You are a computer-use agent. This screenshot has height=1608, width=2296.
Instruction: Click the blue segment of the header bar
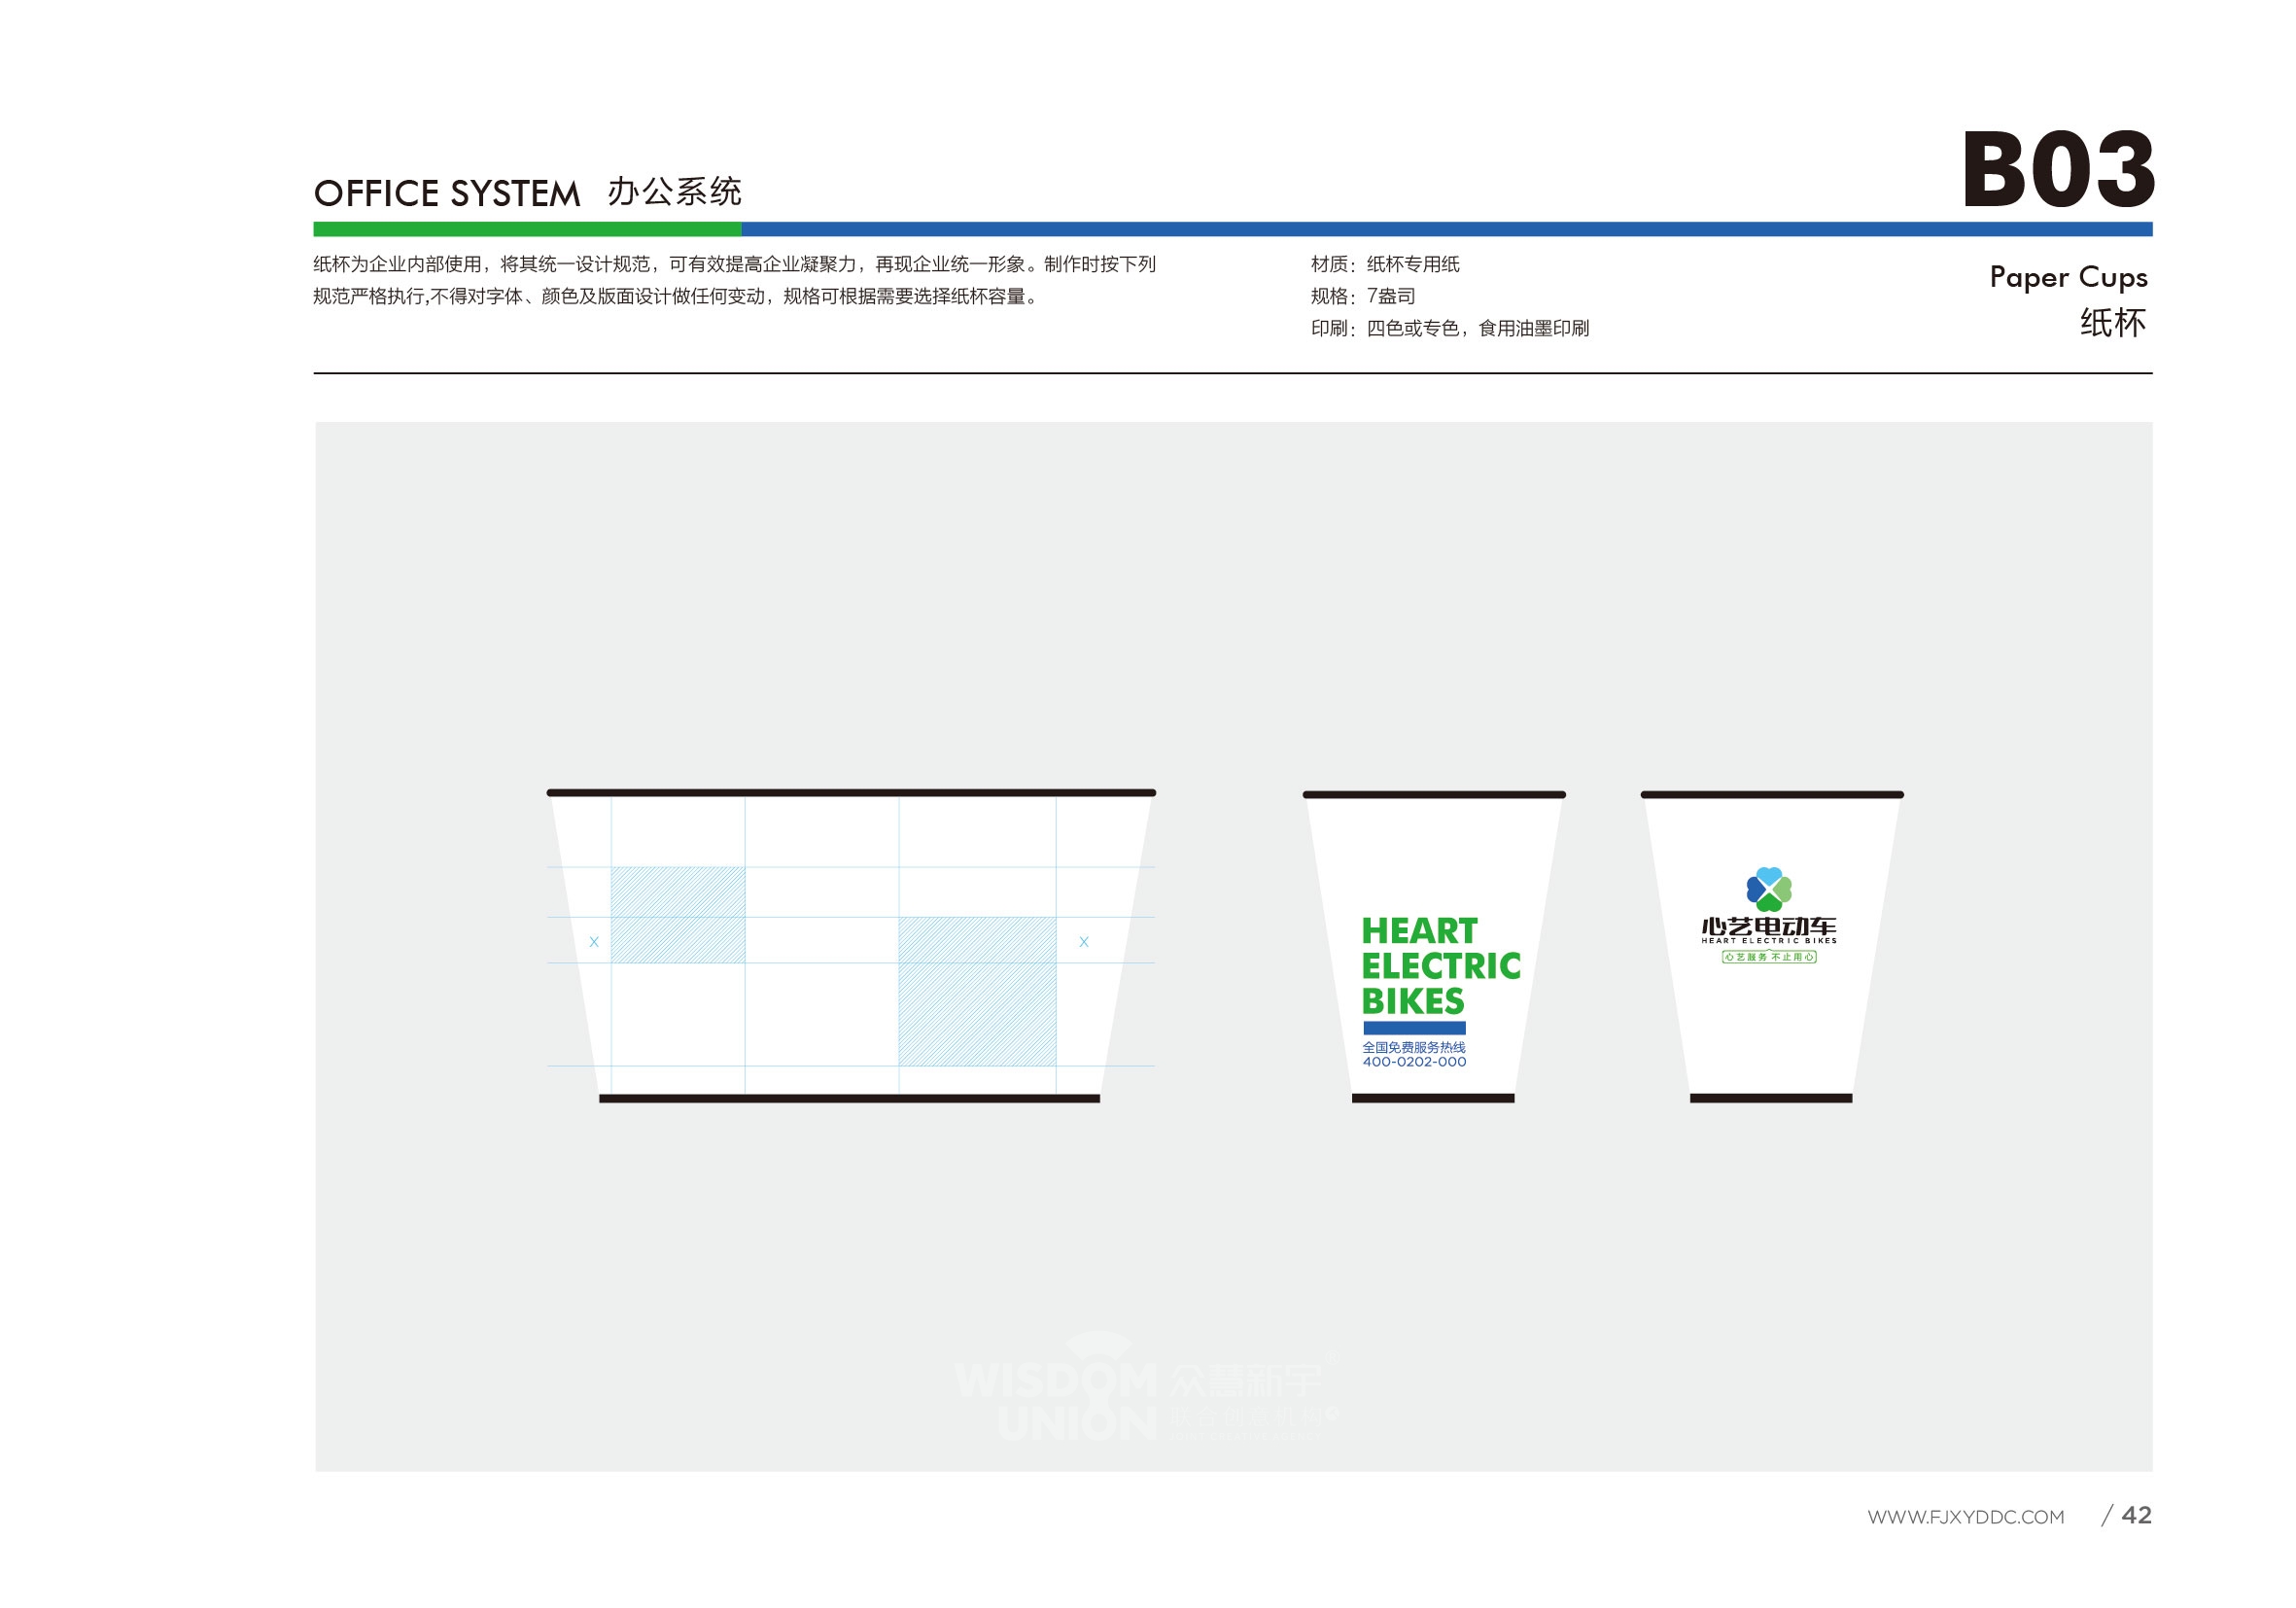[x=1447, y=229]
